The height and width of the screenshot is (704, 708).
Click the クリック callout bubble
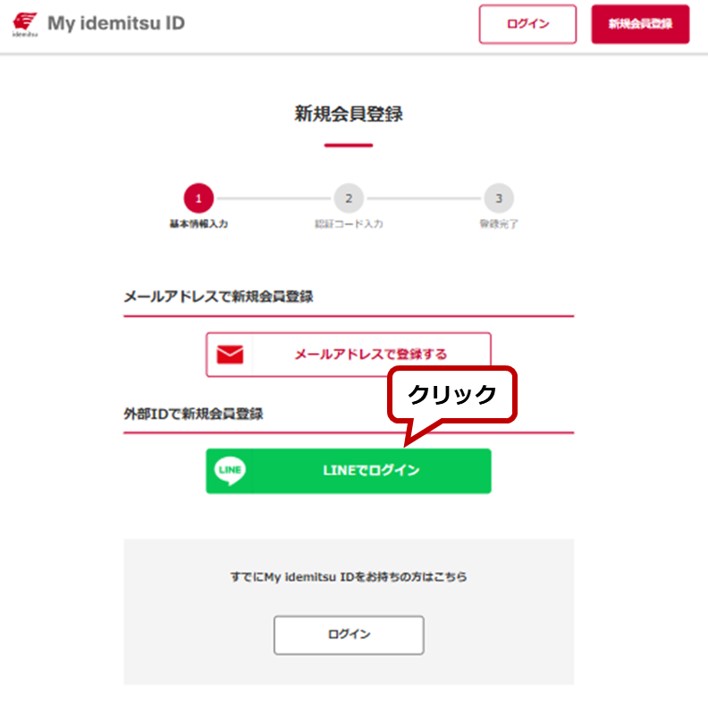452,395
